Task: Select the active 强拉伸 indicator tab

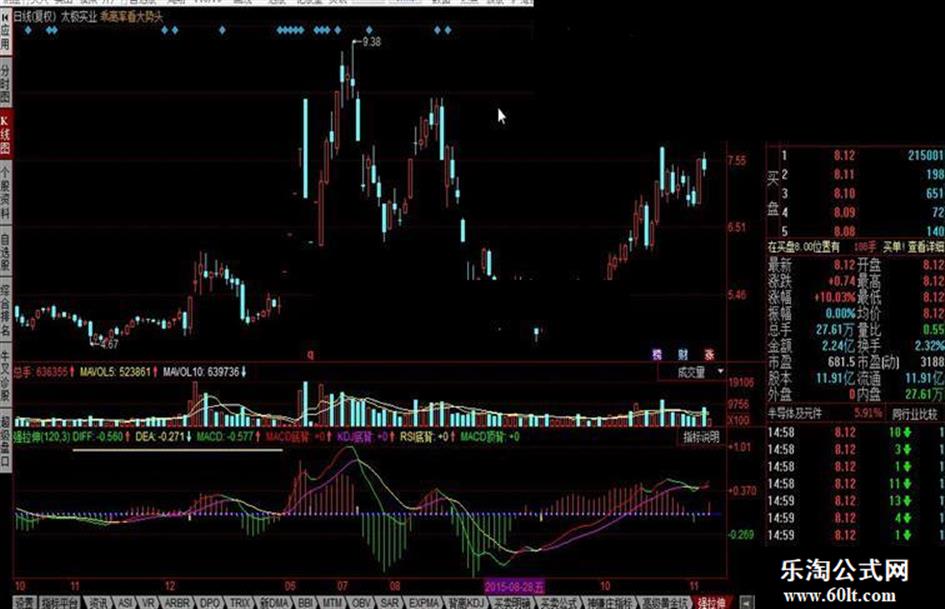Action: [713, 603]
